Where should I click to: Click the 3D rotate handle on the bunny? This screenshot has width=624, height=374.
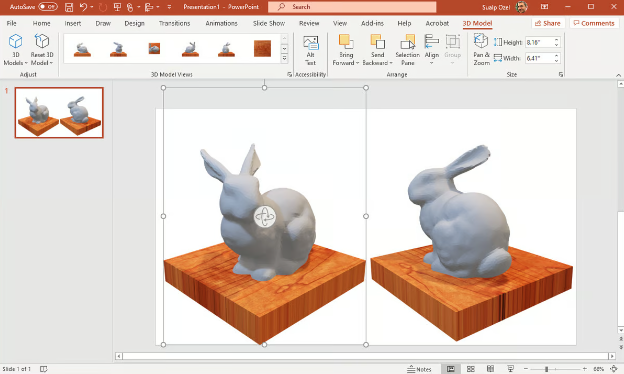[264, 217]
